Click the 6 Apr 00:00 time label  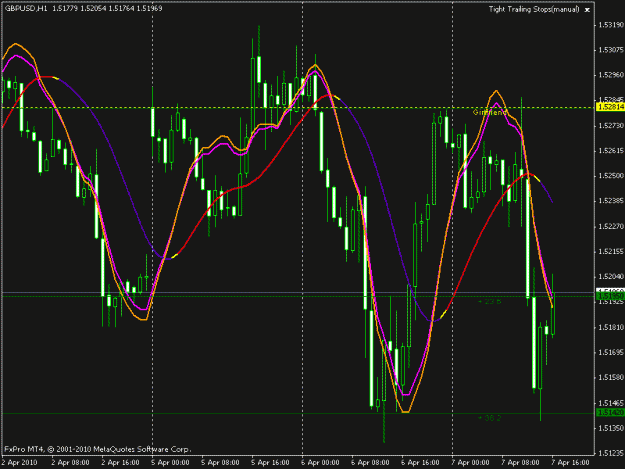(x=320, y=463)
